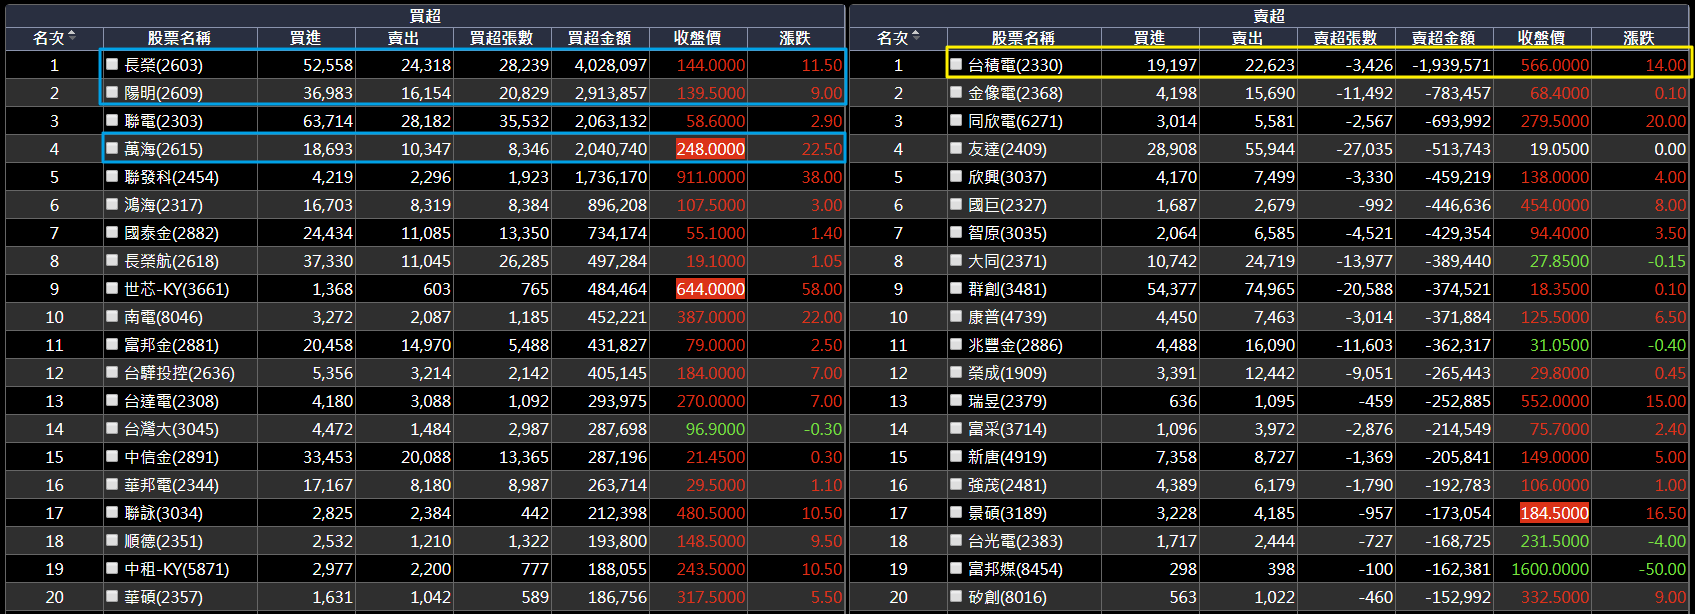This screenshot has height=614, width=1695.
Task: Enable the checkbox for 聯發科(2454)
Action: (113, 176)
